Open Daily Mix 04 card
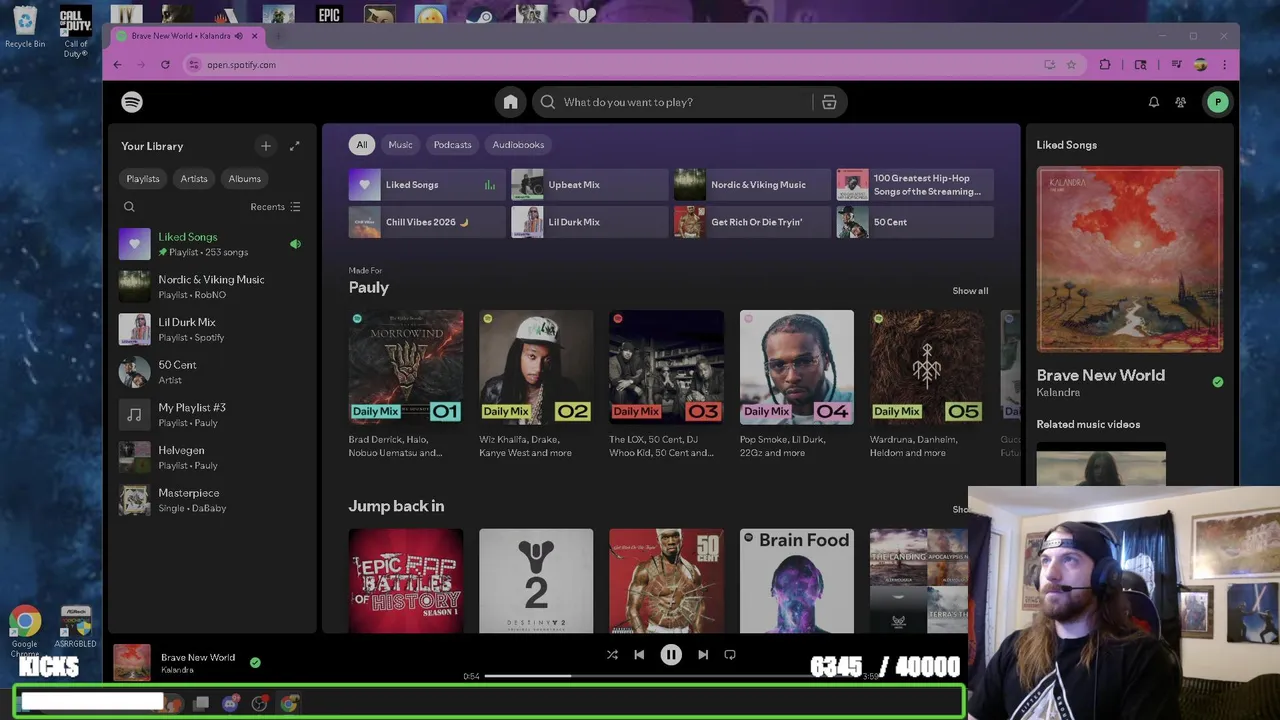Screen dimensions: 1280x720 (x=797, y=385)
